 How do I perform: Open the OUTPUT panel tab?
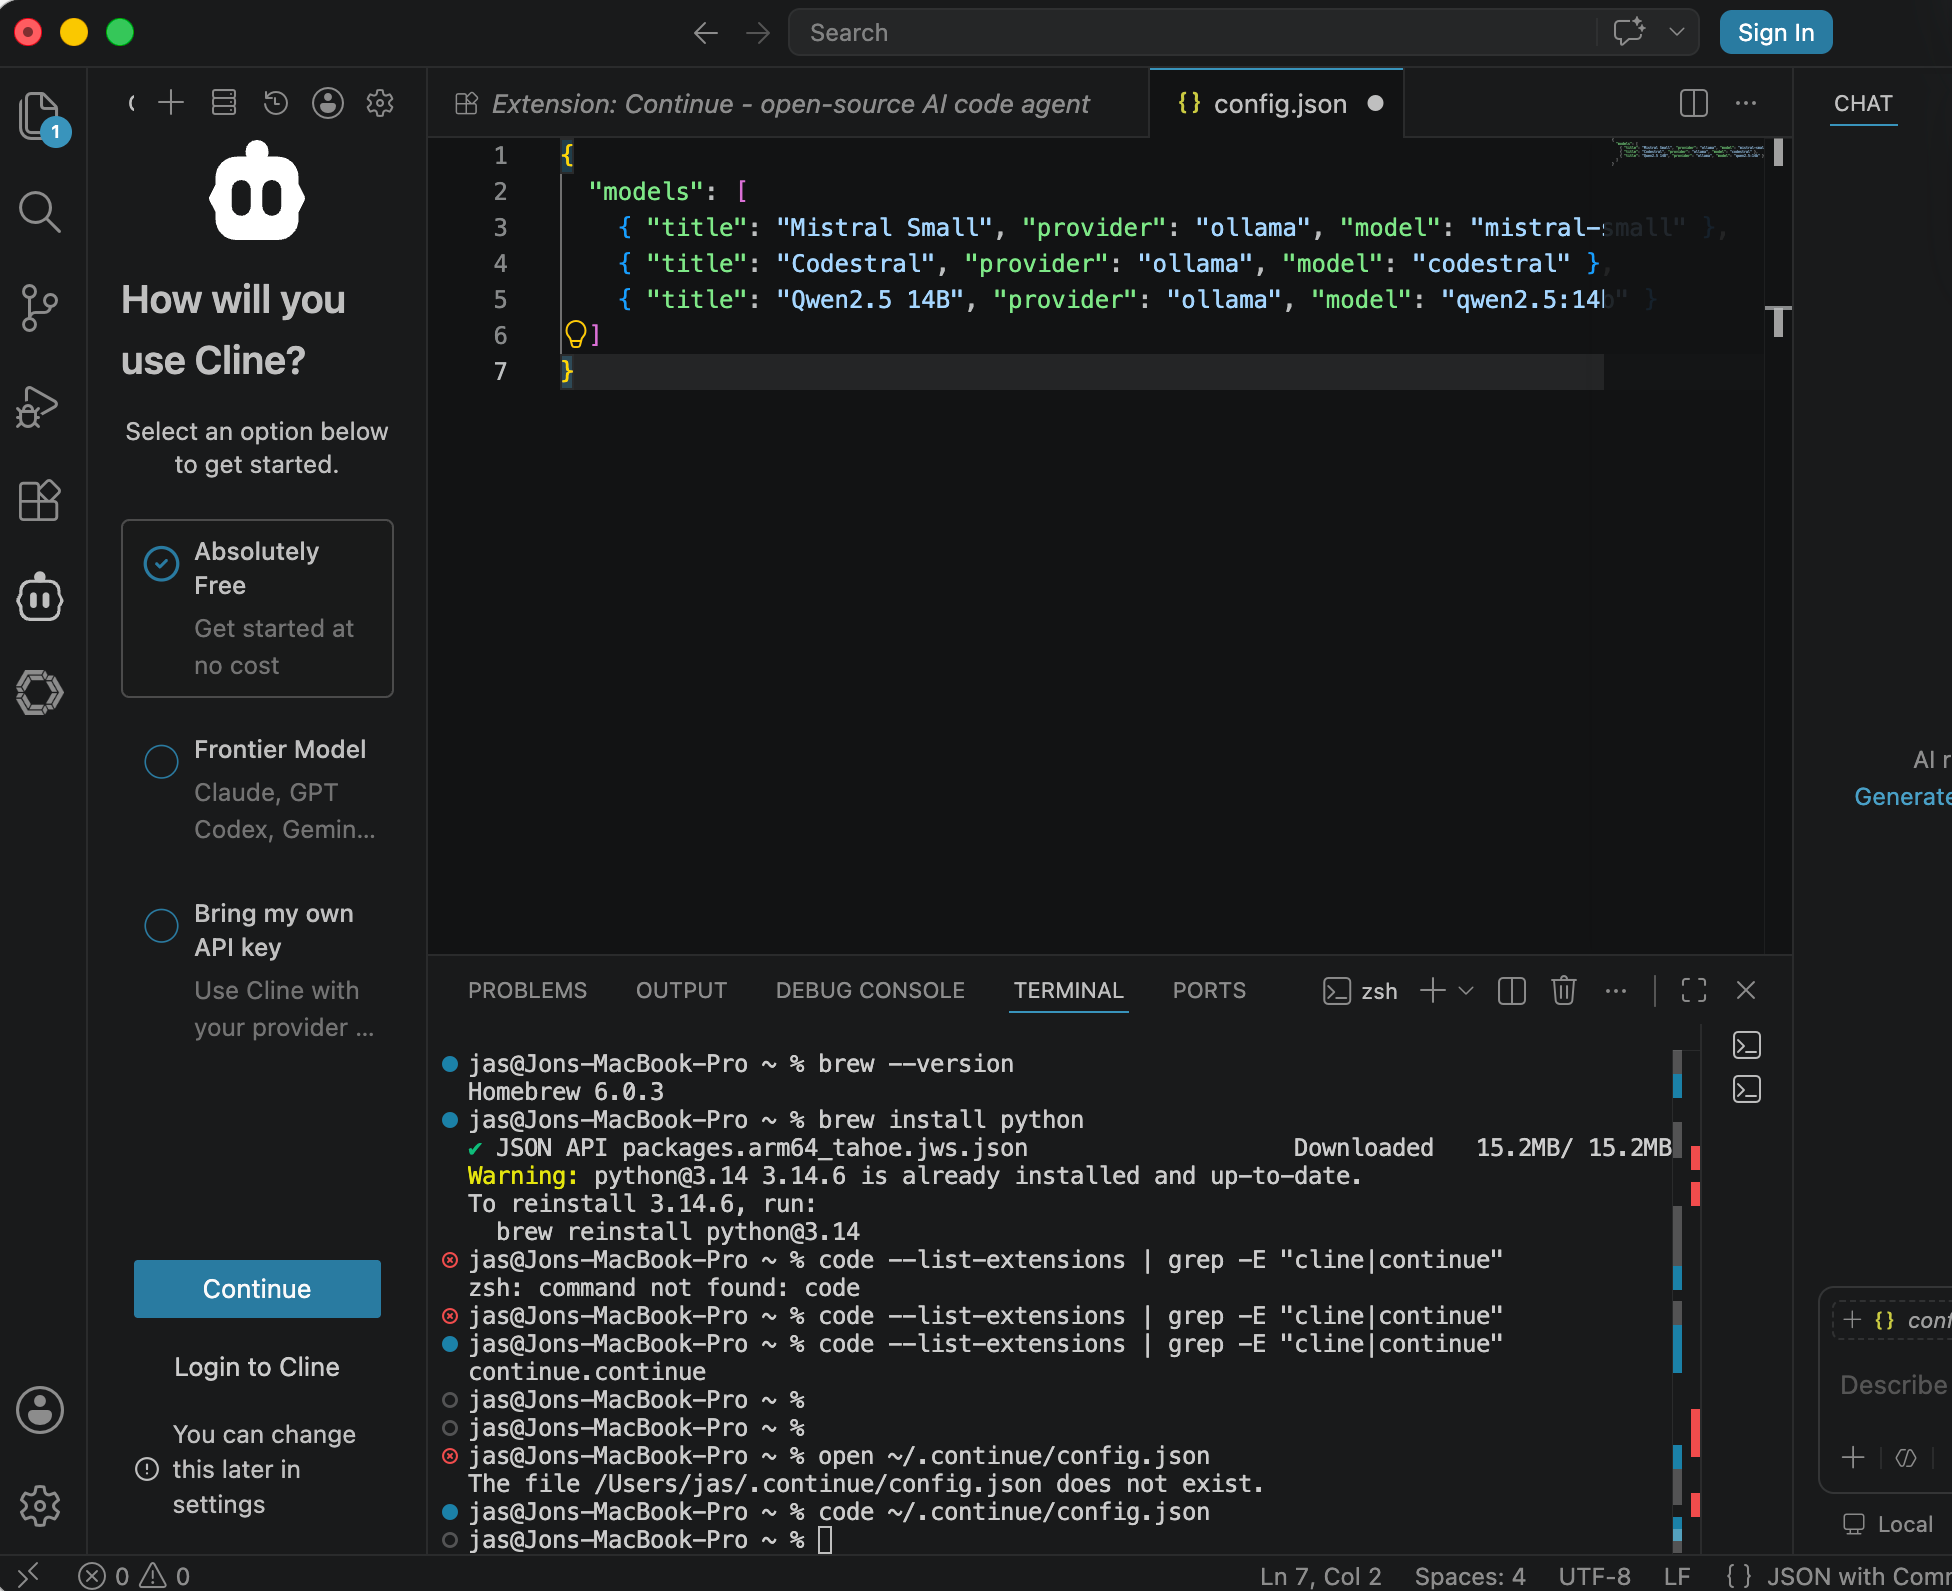[x=681, y=991]
